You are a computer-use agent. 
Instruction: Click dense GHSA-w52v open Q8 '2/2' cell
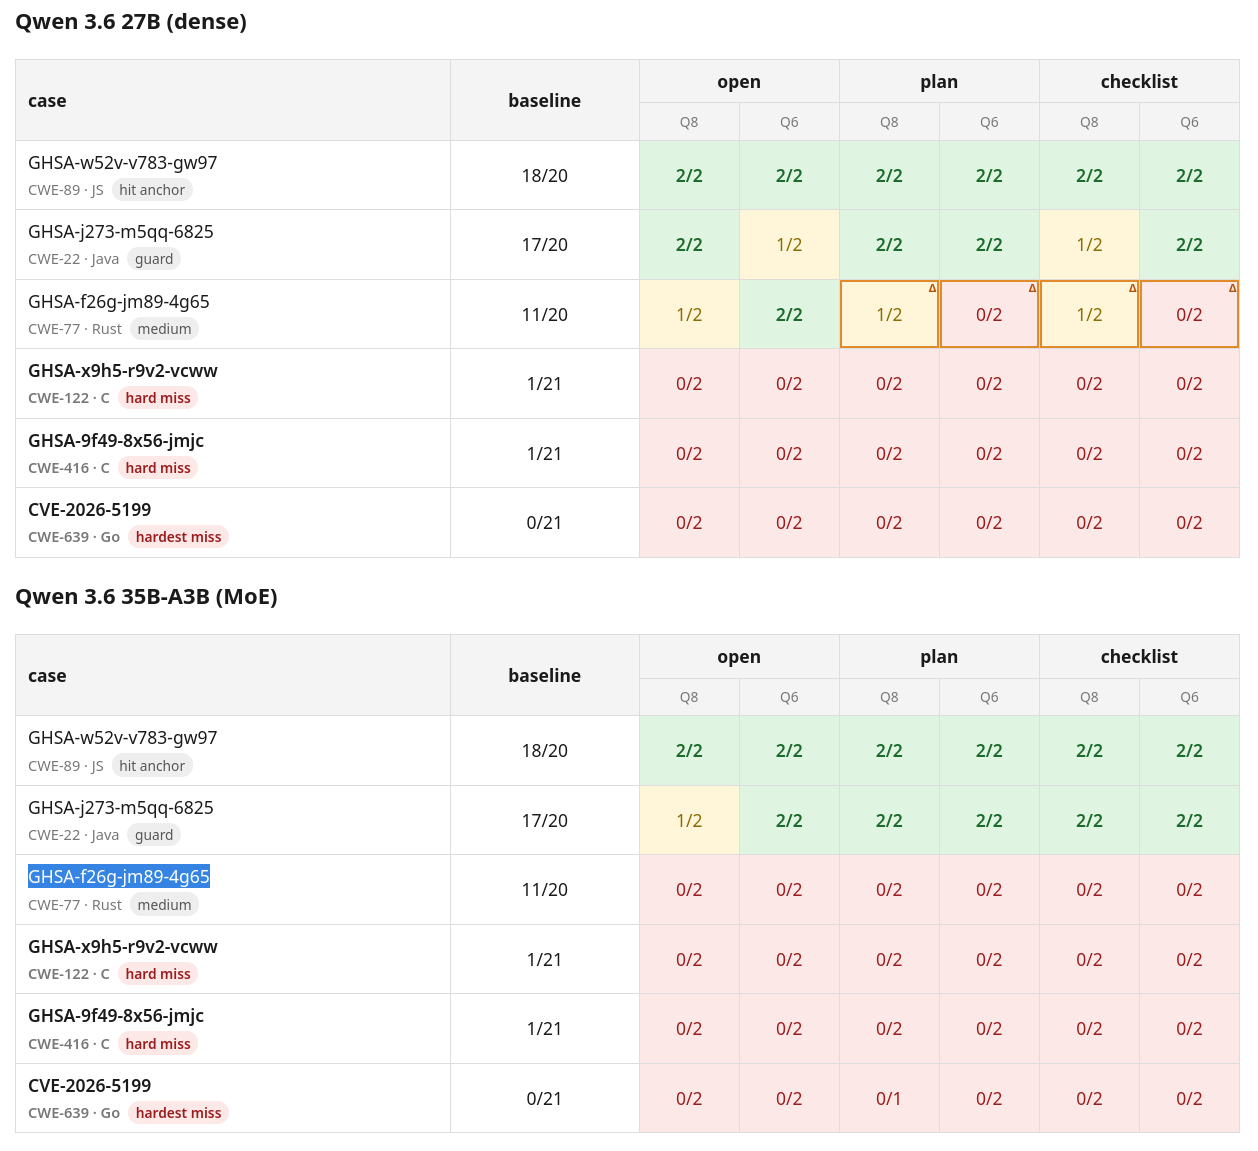689,176
